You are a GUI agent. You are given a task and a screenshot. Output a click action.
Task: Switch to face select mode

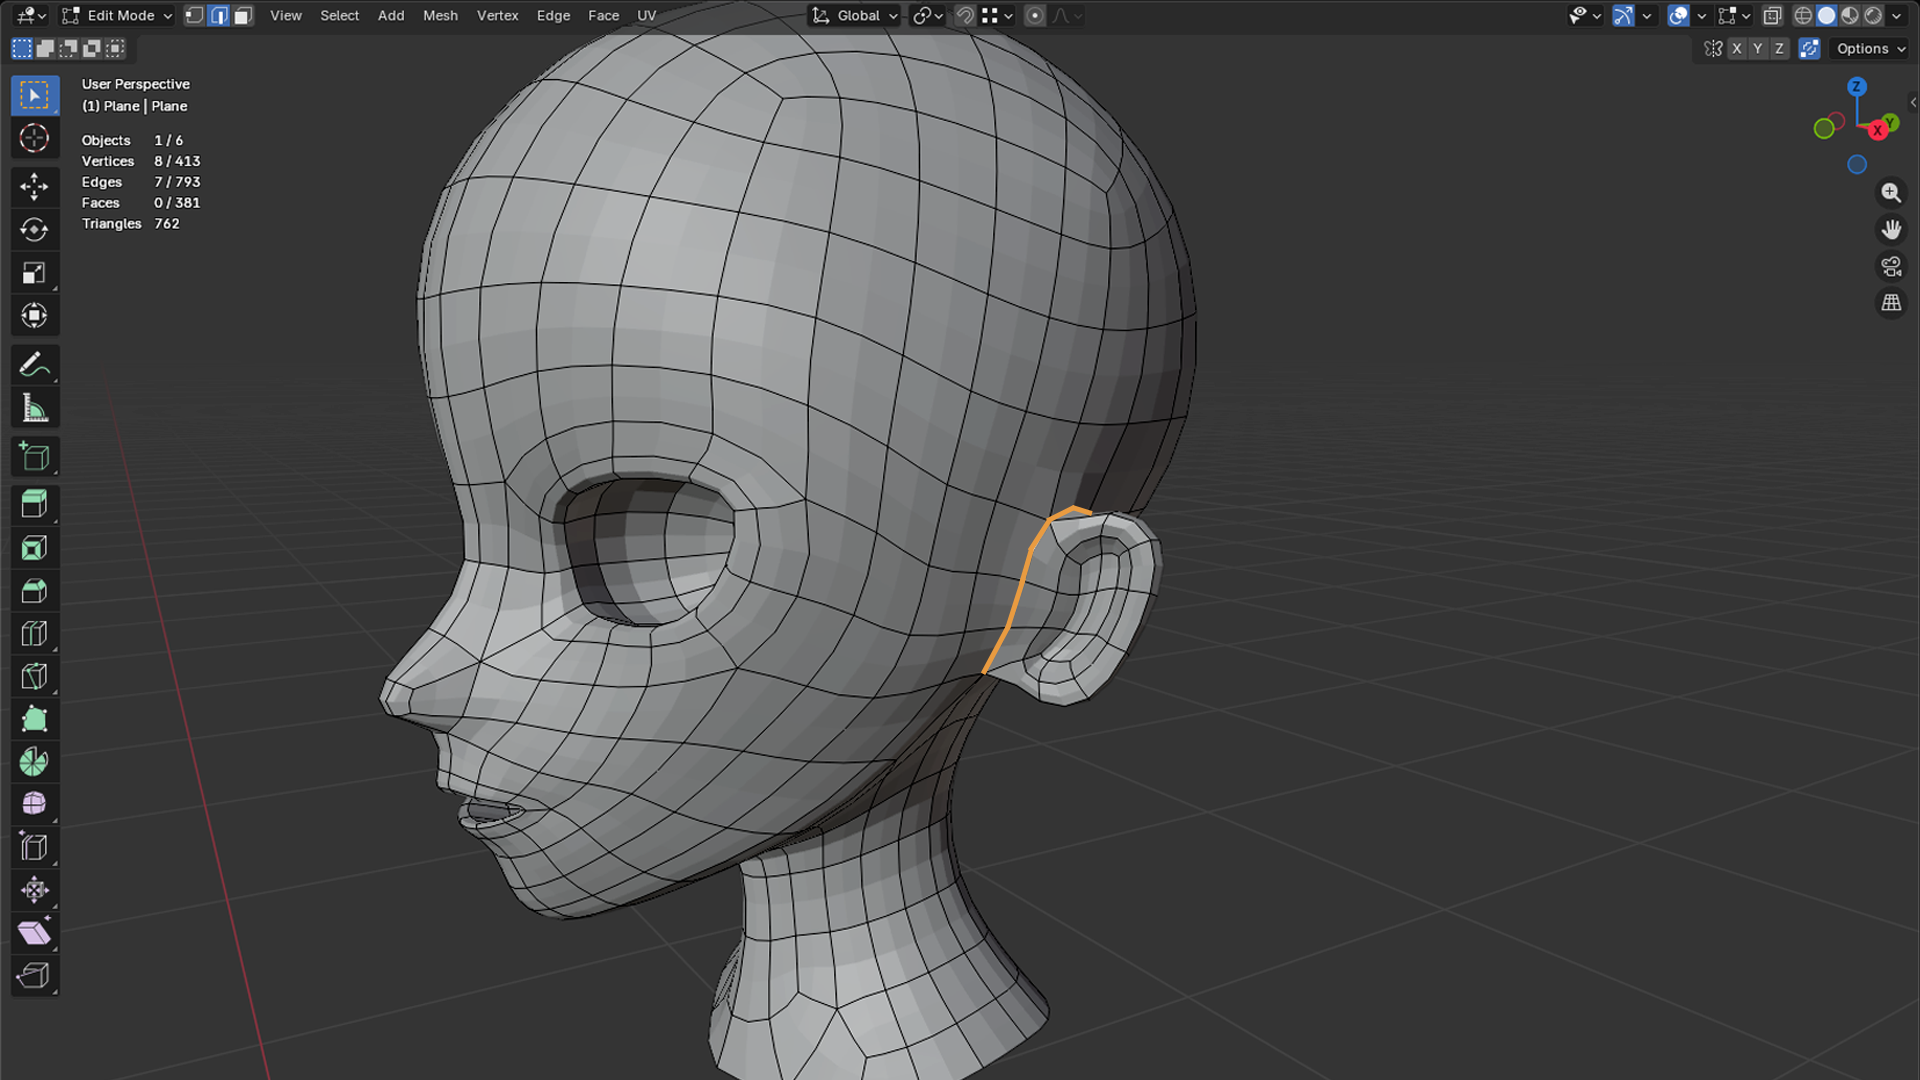(243, 15)
